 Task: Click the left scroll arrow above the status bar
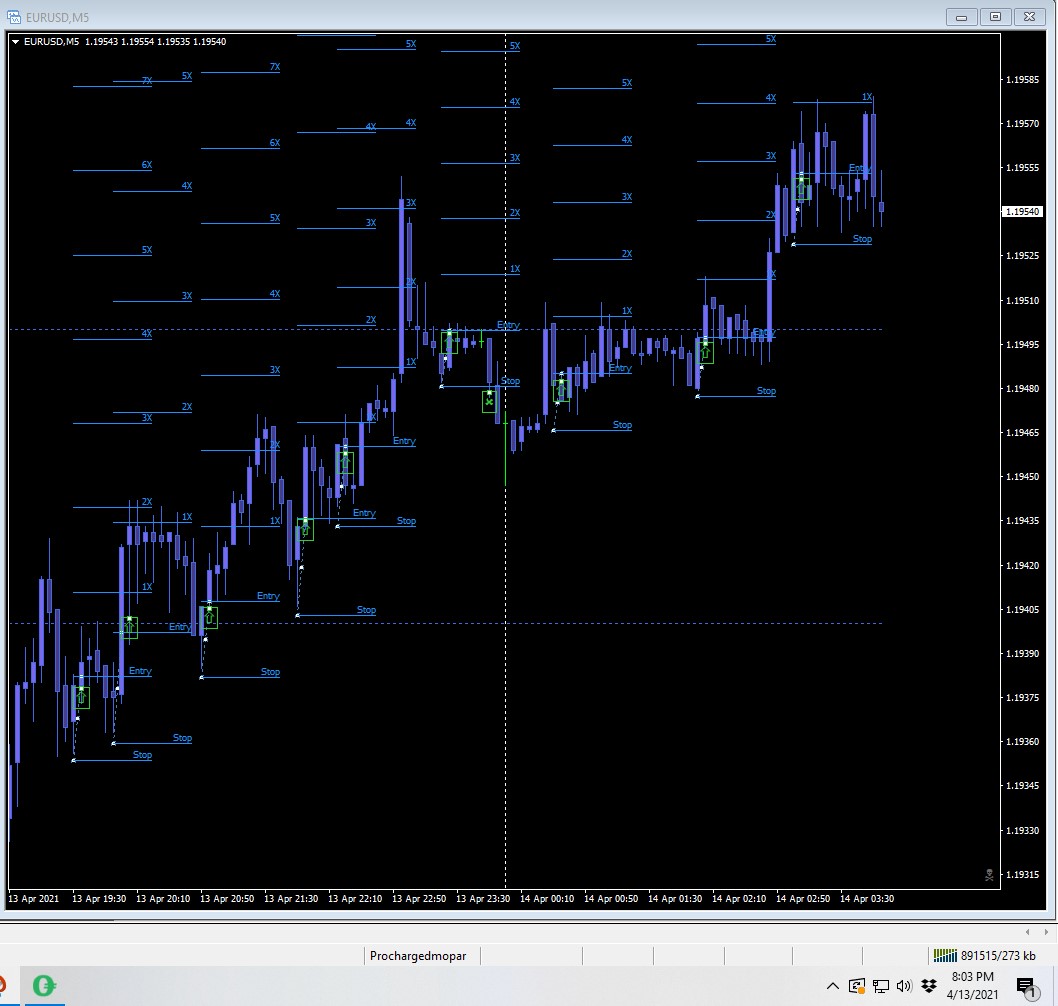point(1028,932)
